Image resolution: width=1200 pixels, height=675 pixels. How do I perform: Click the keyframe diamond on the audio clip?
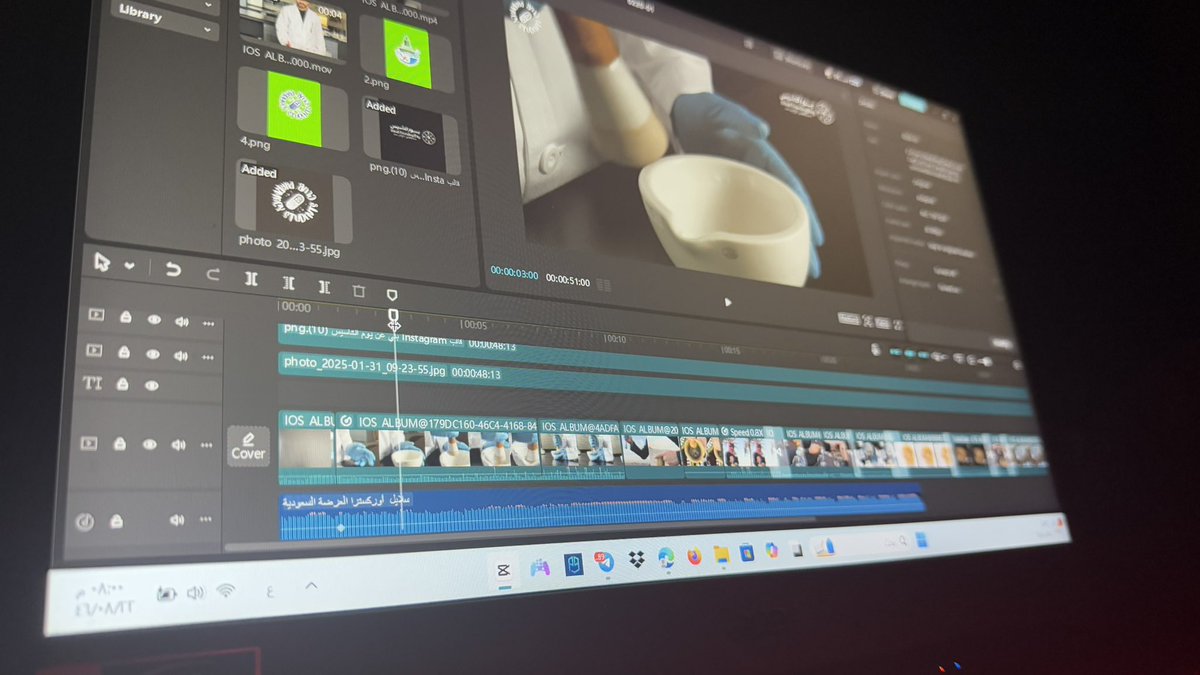pos(341,527)
